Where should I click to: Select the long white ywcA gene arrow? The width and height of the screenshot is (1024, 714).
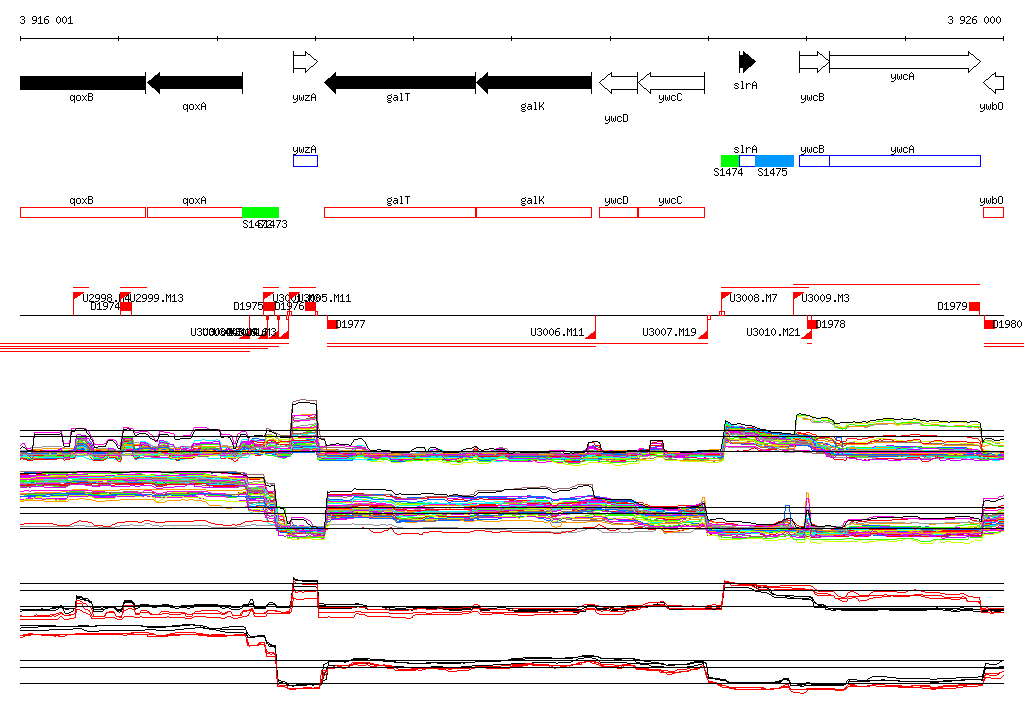[x=904, y=62]
